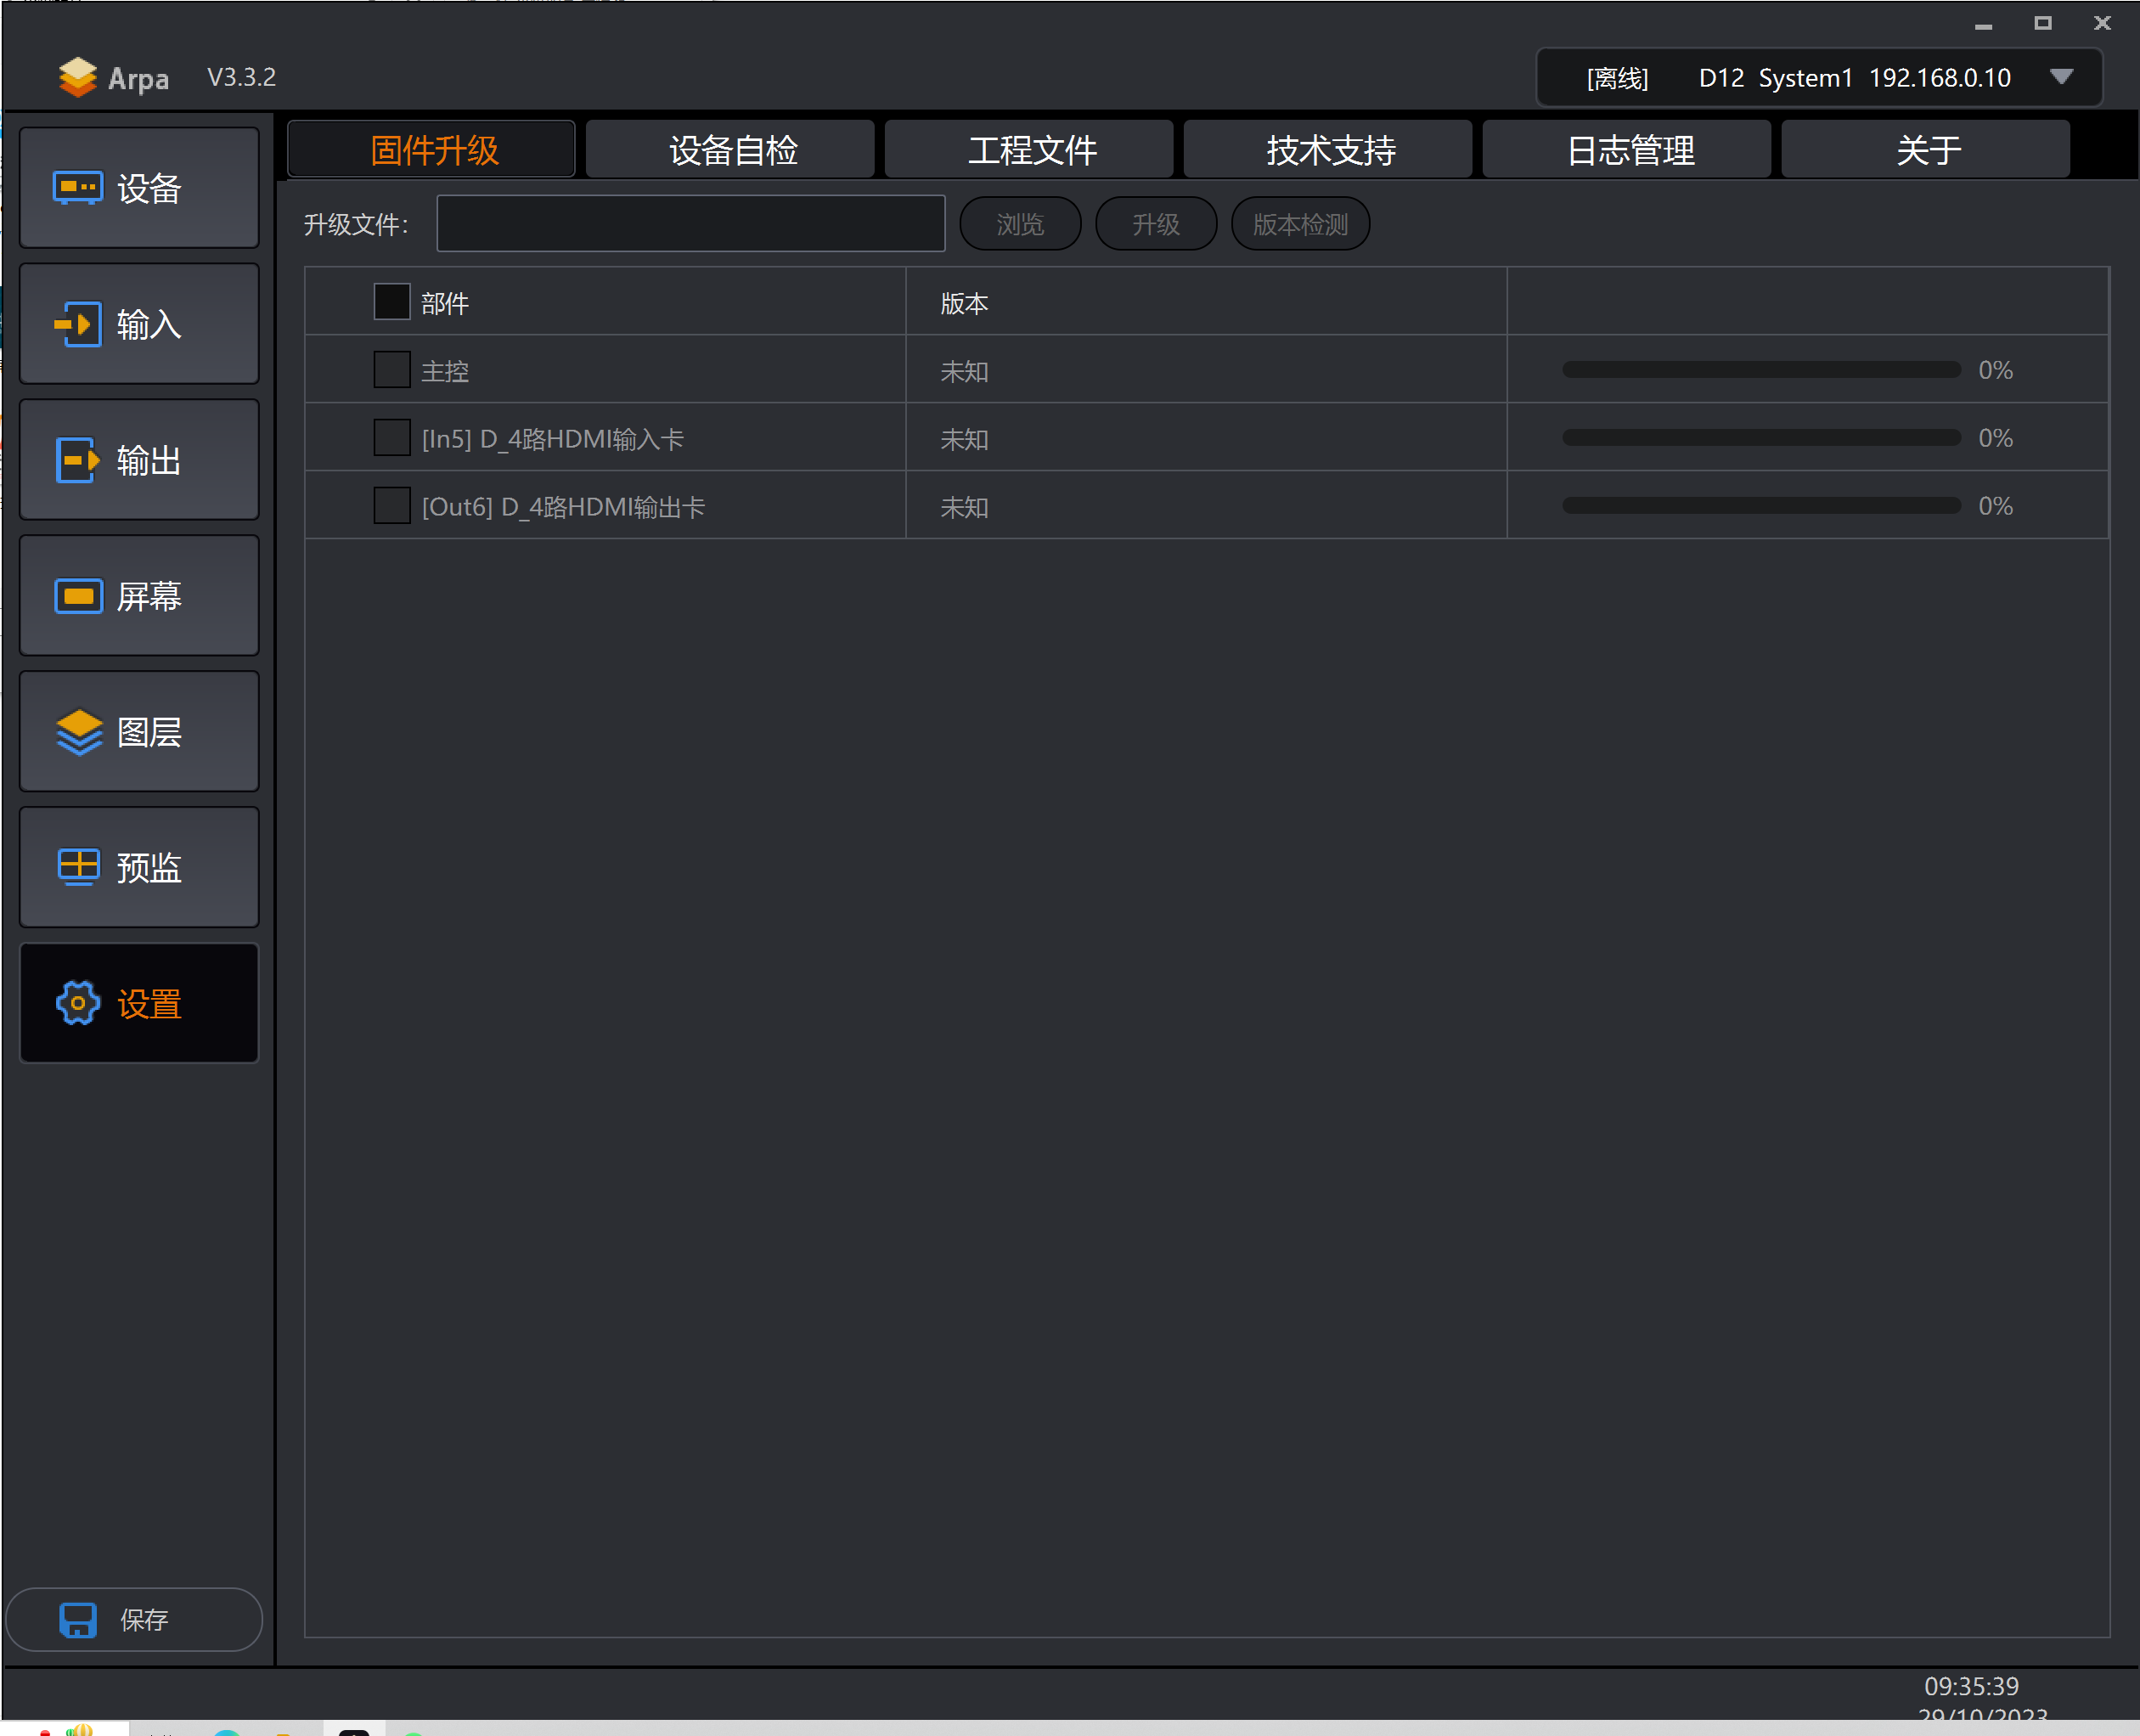This screenshot has width=2140, height=1736.
Task: Click the 浏览 browse button
Action: pos(1020,224)
